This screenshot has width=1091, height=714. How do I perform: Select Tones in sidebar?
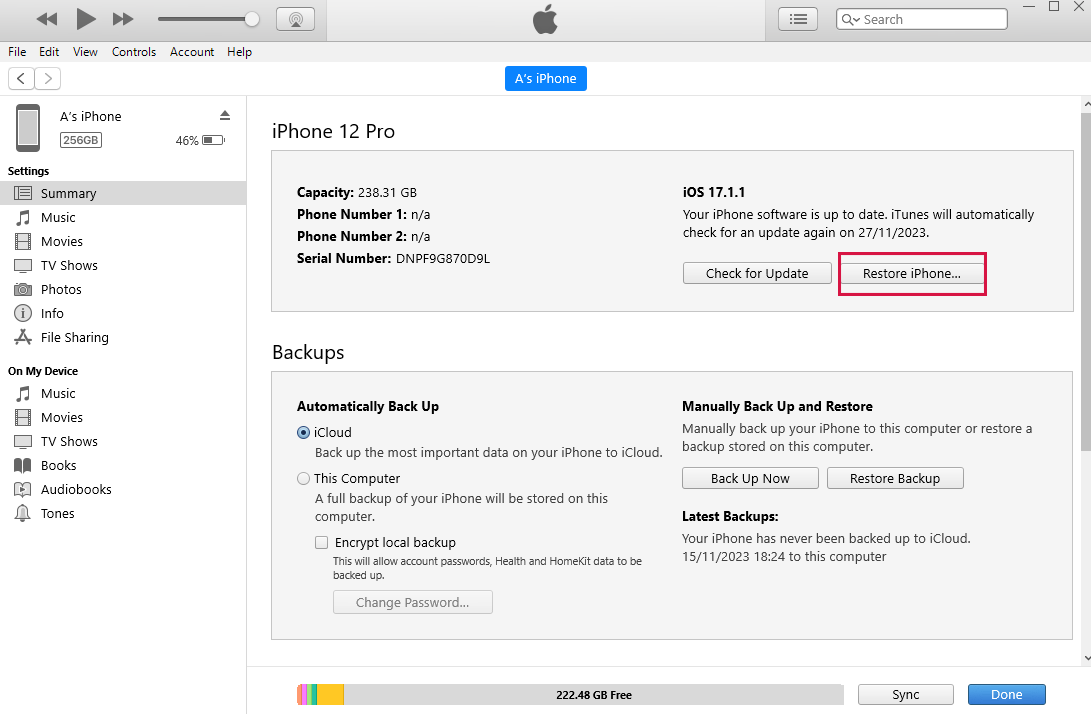tap(123, 514)
